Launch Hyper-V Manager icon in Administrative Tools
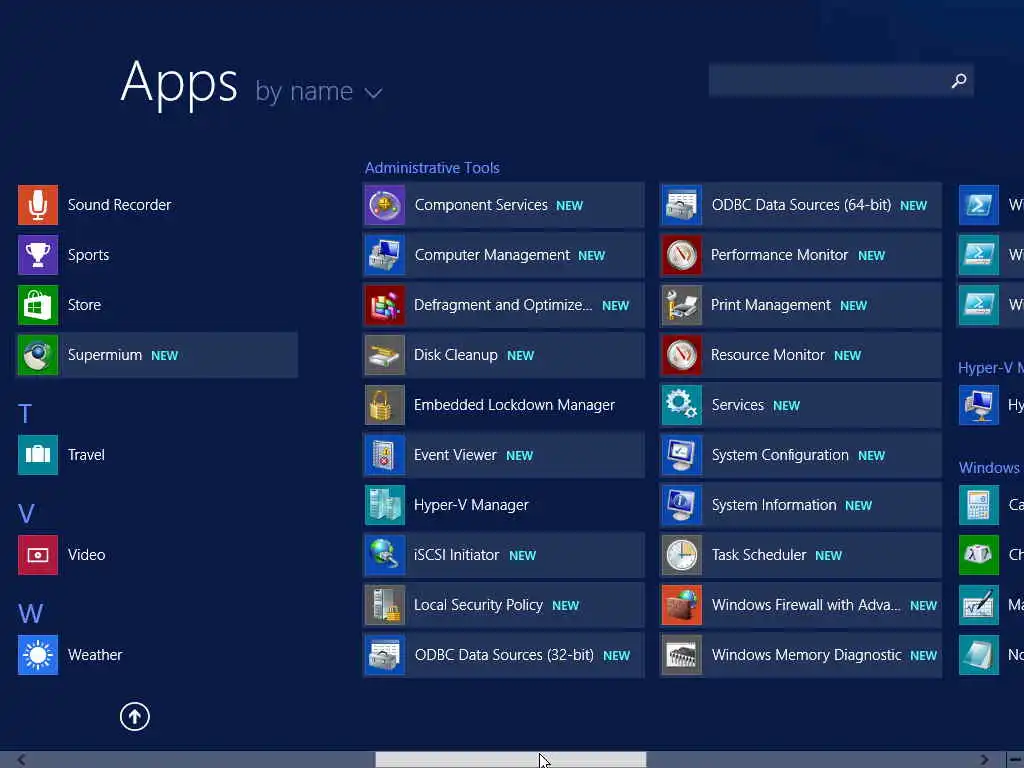The width and height of the screenshot is (1024, 768). tap(385, 505)
